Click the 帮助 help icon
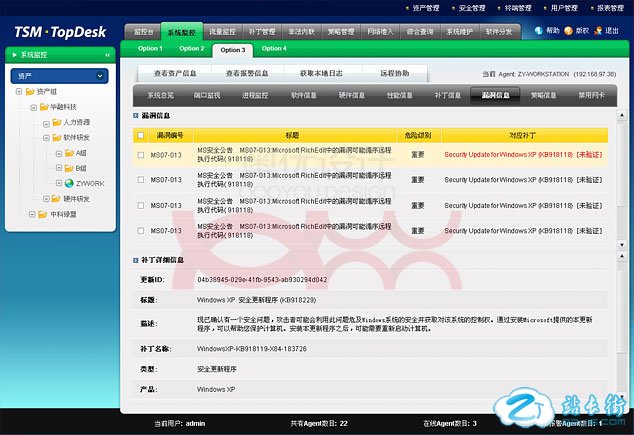Image resolution: width=634 pixels, height=435 pixels. pyautogui.click(x=539, y=31)
